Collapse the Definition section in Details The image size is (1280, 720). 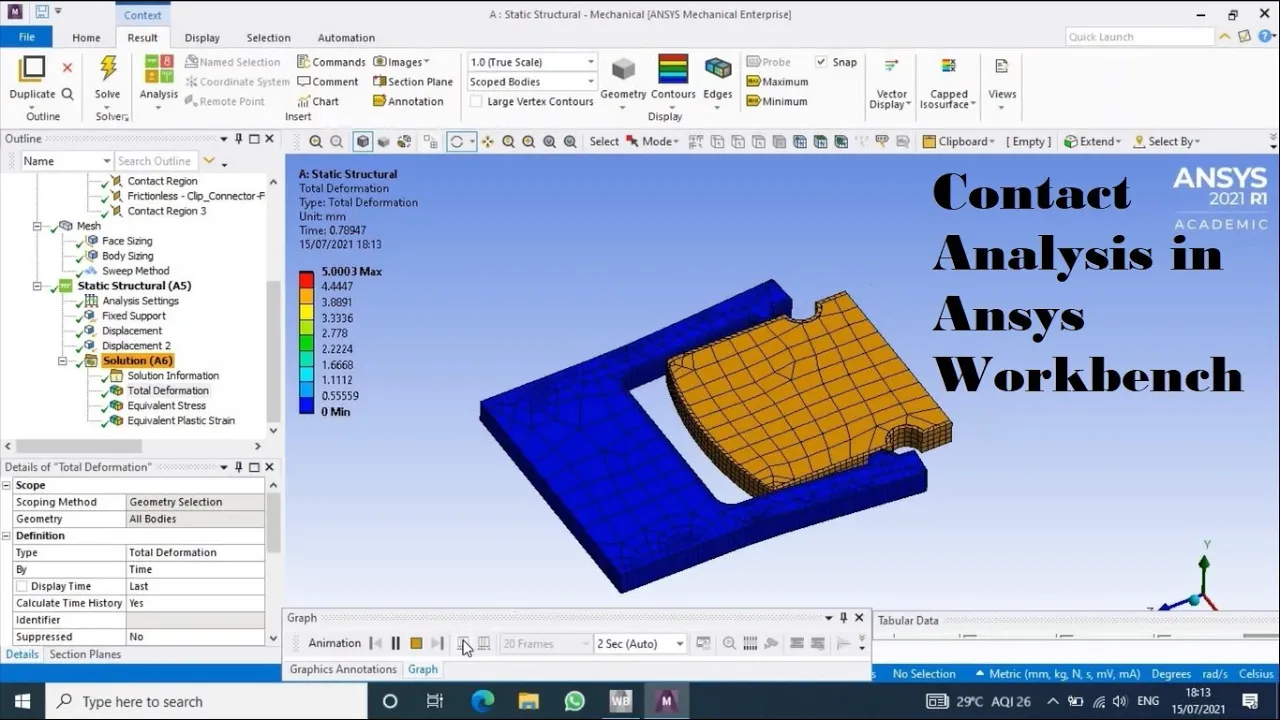(7, 536)
